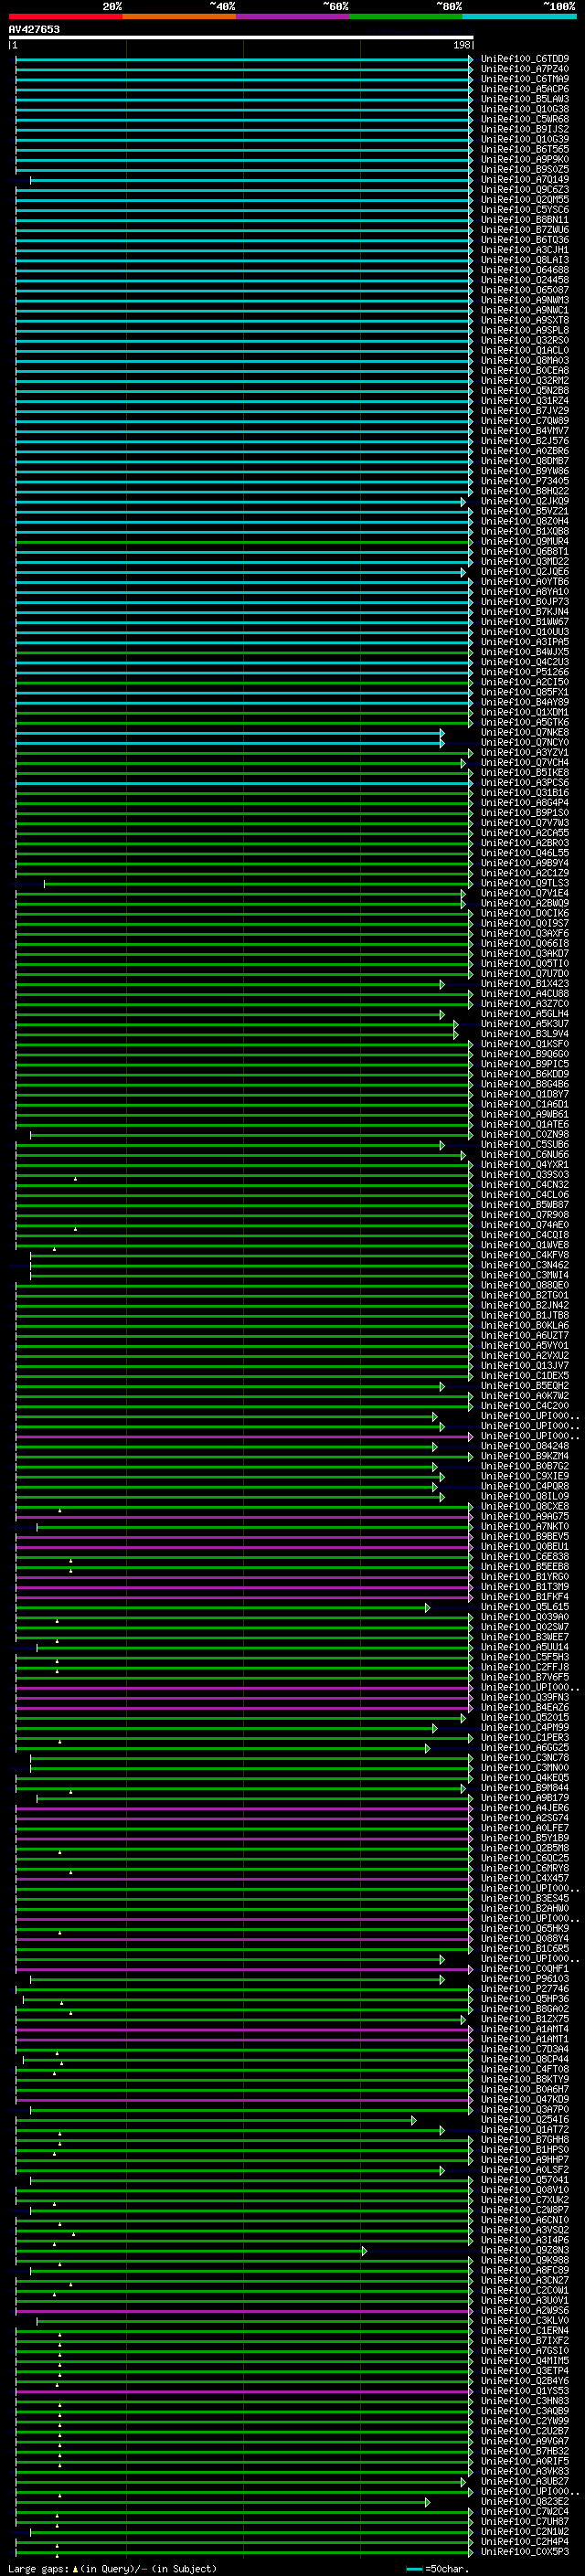Select label UniRef100_P73405

coord(525,481)
